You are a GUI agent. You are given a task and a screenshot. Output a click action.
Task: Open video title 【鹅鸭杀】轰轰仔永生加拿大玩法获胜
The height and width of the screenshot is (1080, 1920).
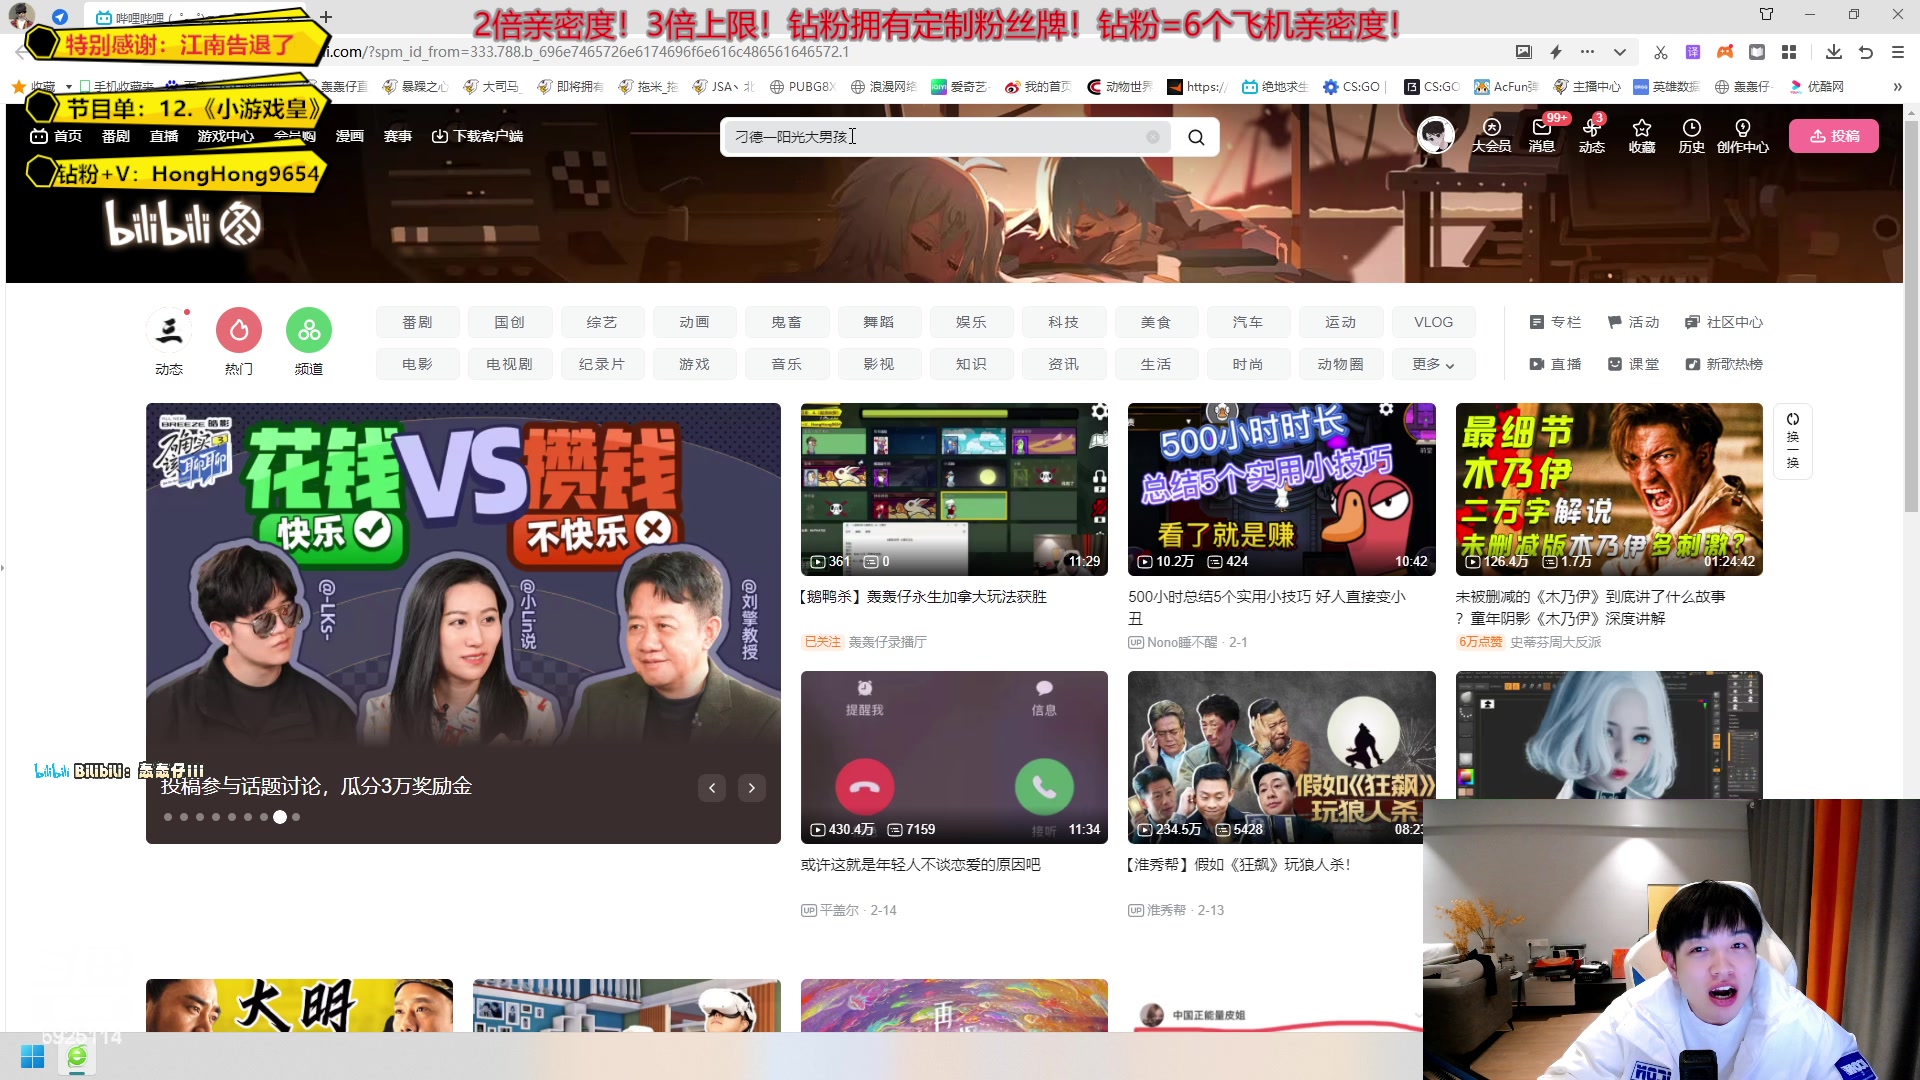924,597
